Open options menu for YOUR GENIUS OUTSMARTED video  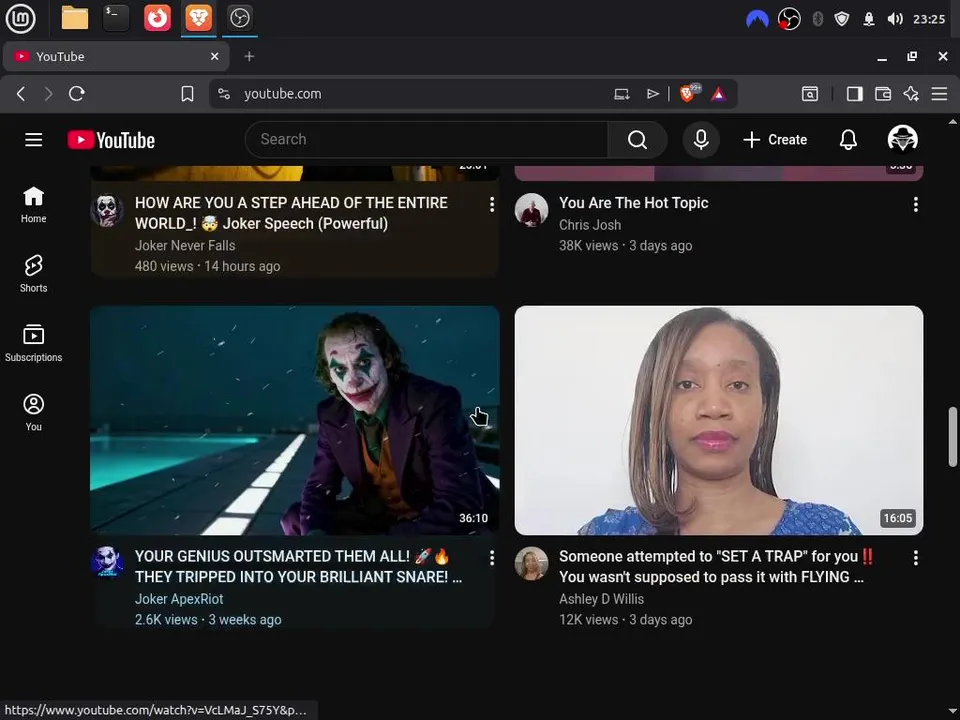[492, 558]
